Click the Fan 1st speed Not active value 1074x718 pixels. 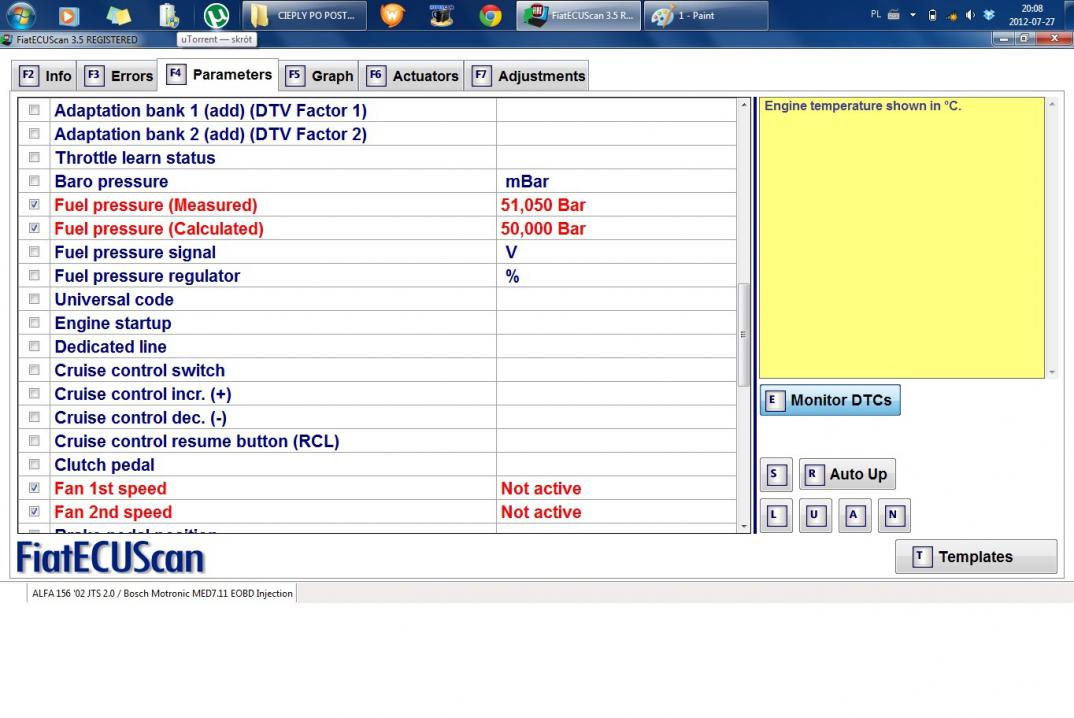pos(541,488)
